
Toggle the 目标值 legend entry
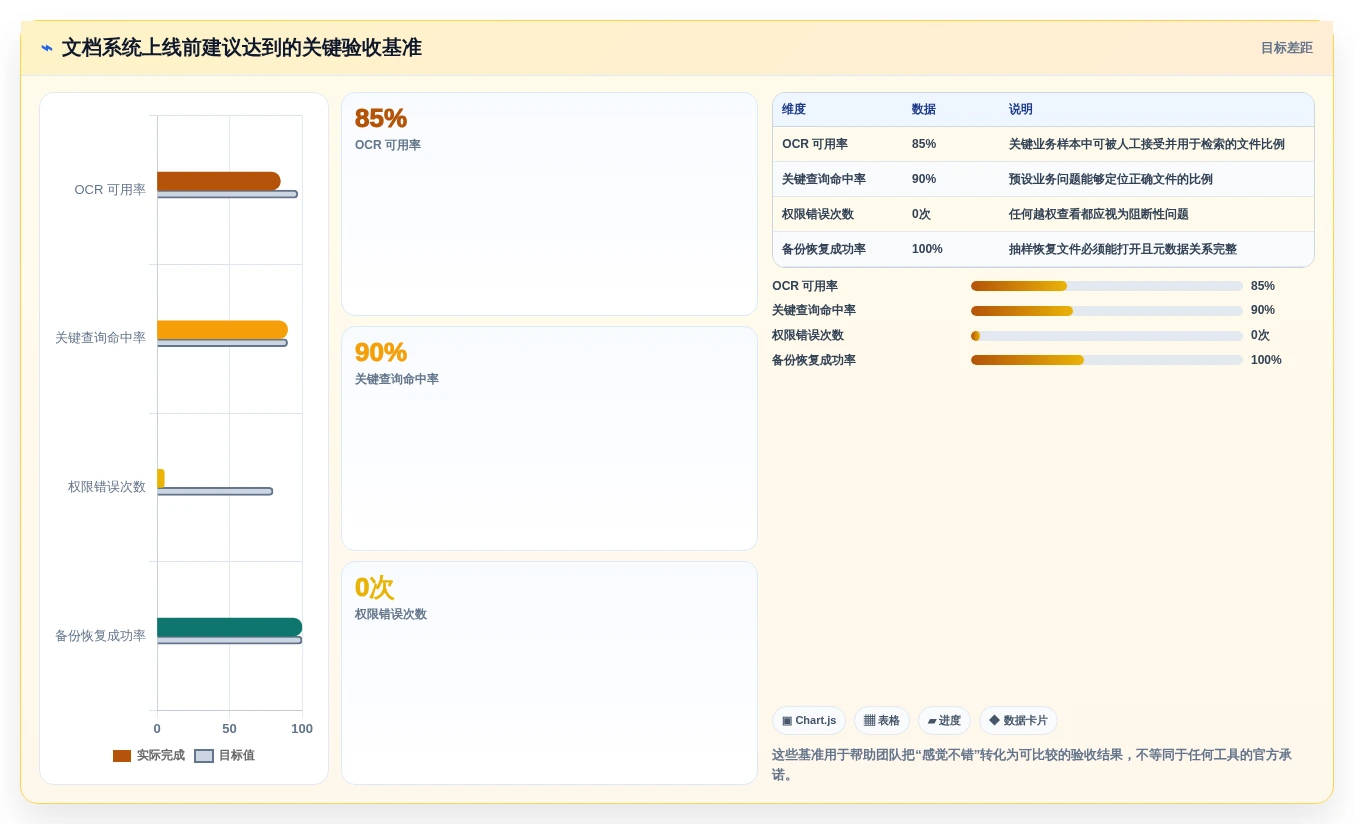(225, 756)
